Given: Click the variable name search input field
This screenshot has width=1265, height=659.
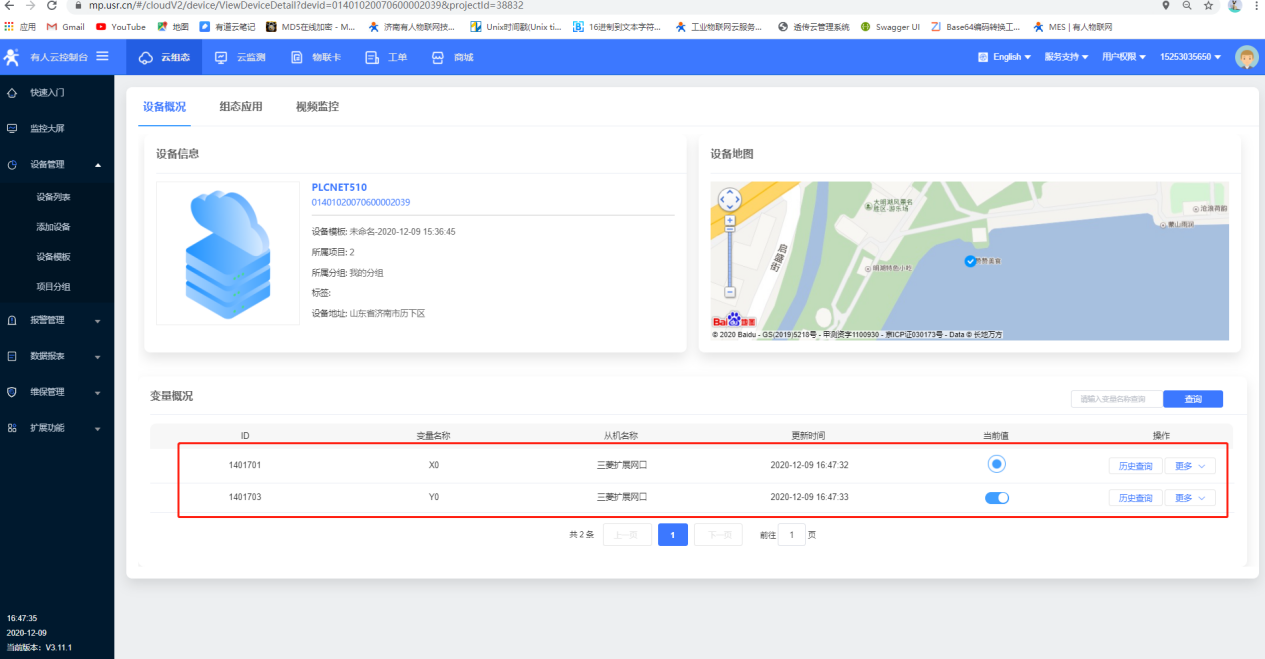Looking at the screenshot, I should (1116, 399).
